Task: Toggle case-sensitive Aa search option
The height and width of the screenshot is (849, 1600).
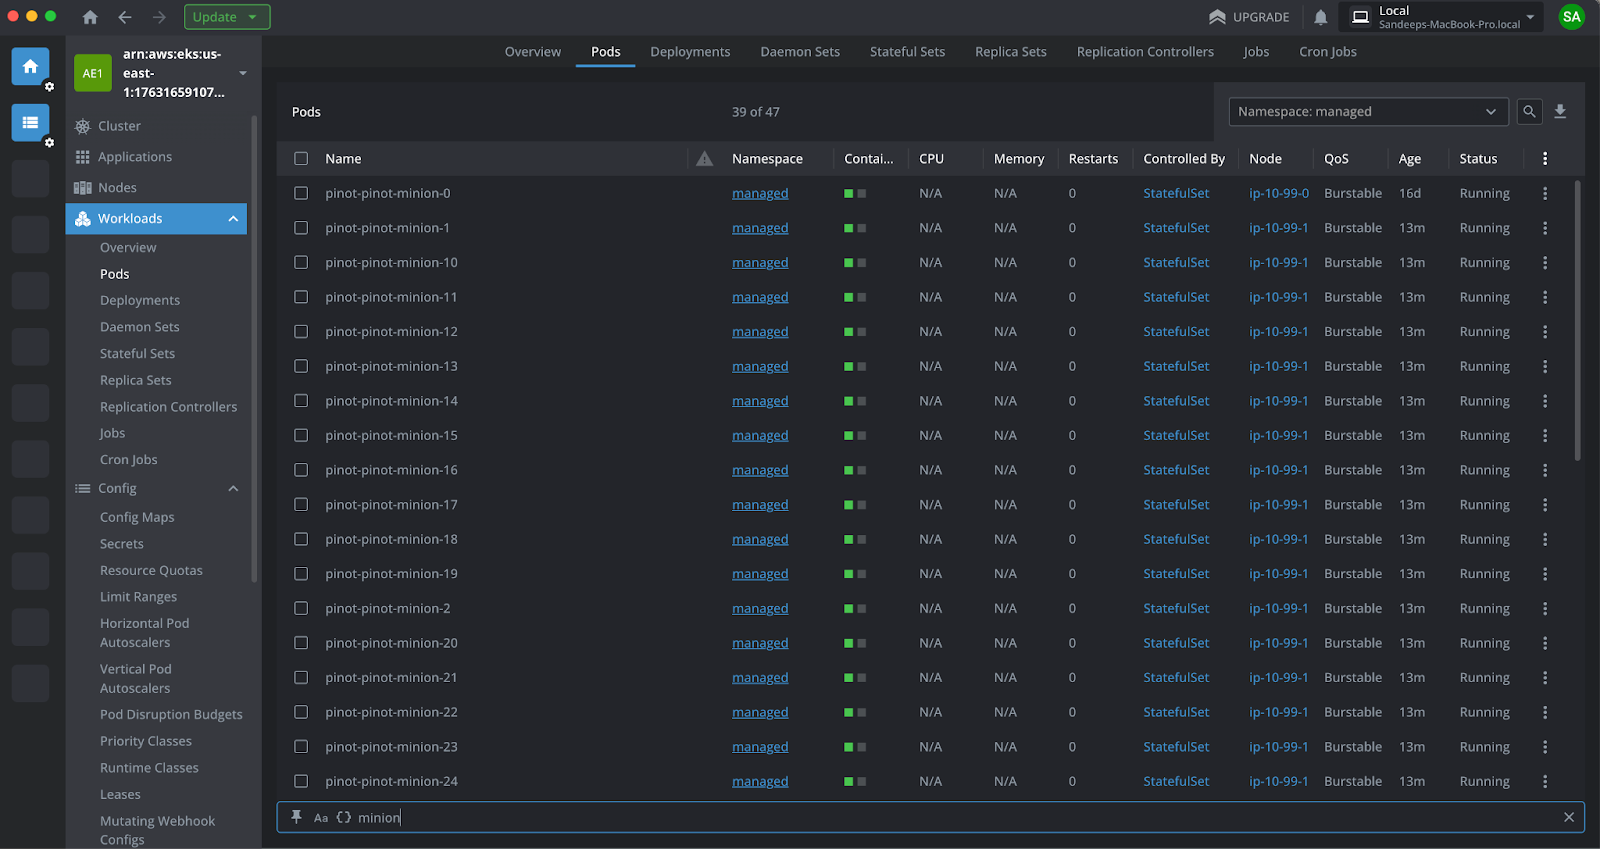Action: tap(321, 818)
